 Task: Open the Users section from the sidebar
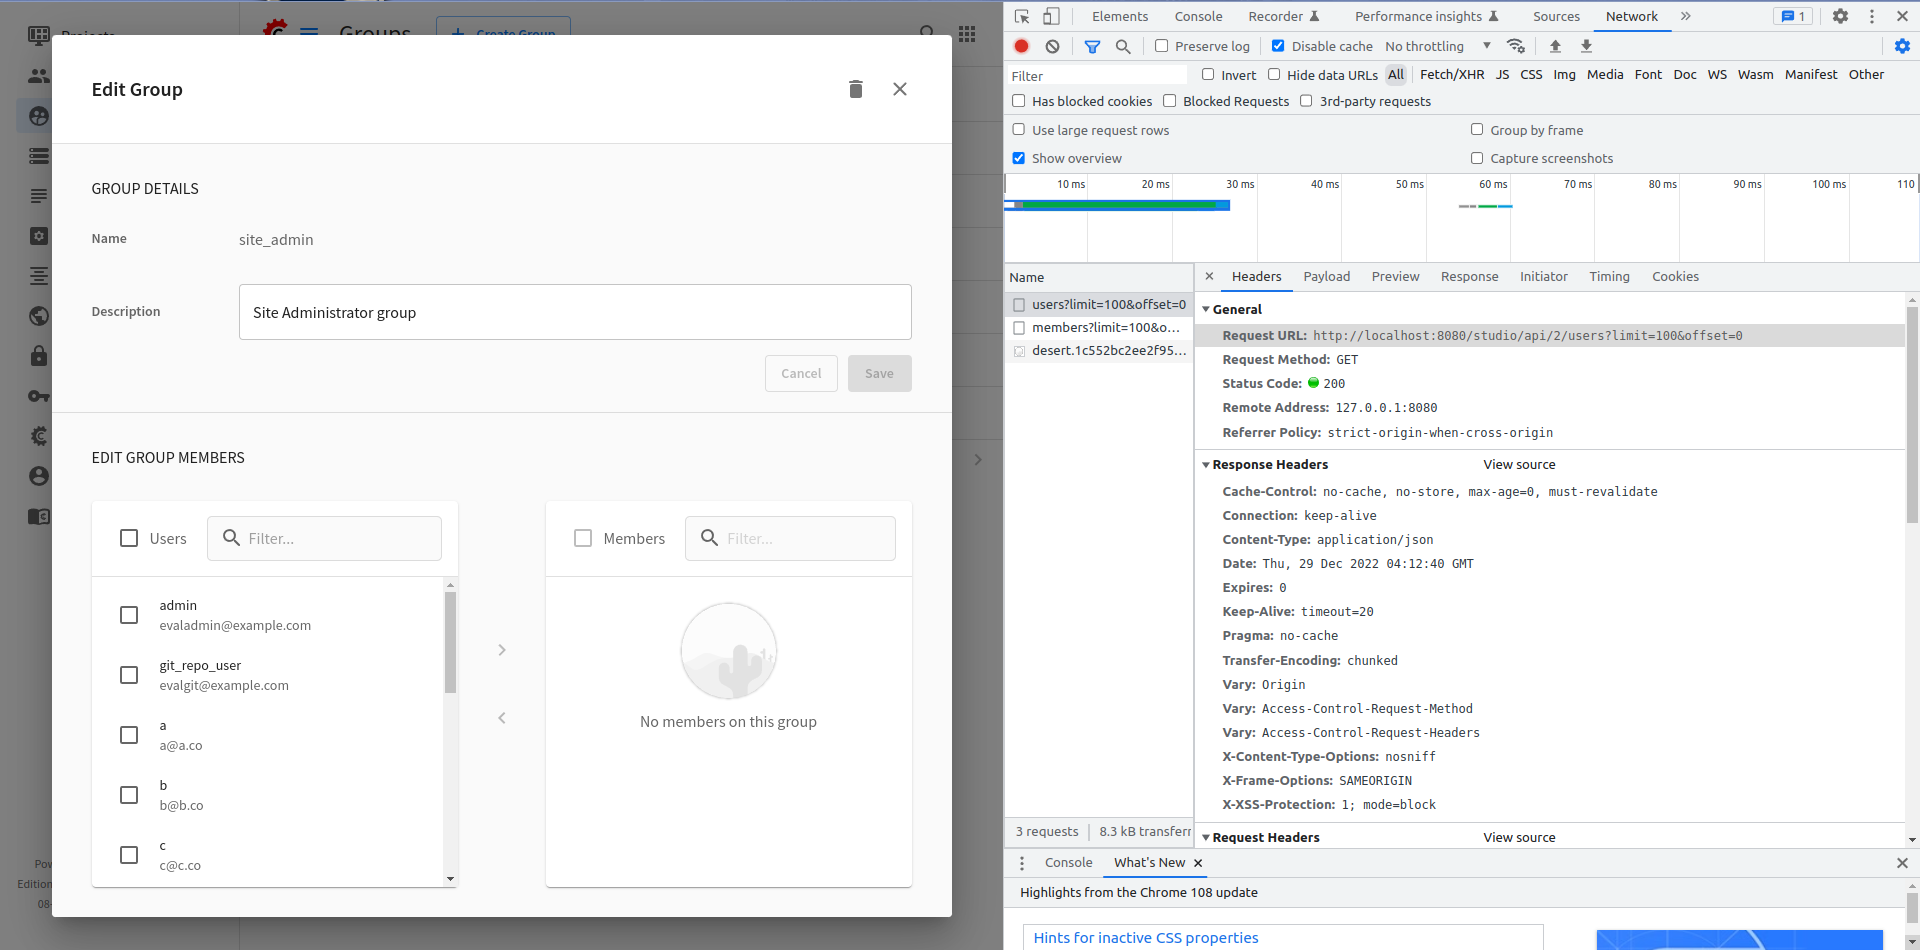pyautogui.click(x=37, y=75)
